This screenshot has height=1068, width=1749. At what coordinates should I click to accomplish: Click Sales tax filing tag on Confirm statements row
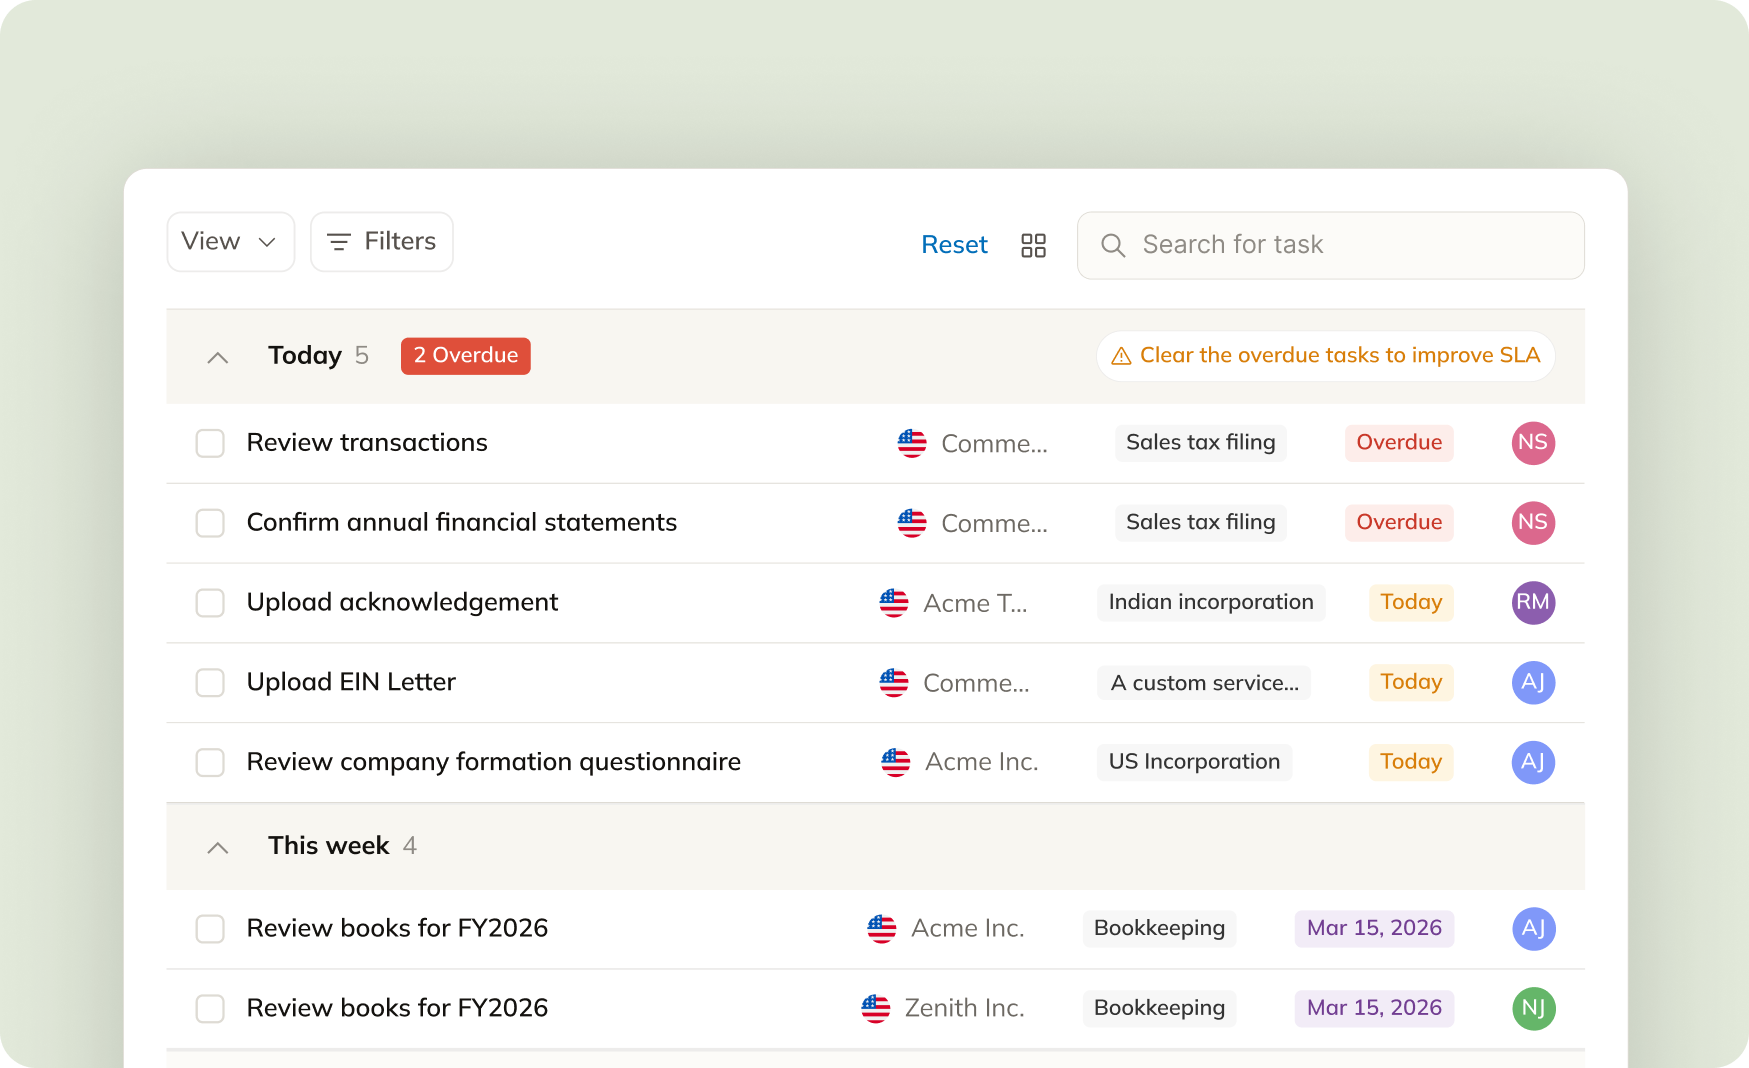click(1201, 523)
